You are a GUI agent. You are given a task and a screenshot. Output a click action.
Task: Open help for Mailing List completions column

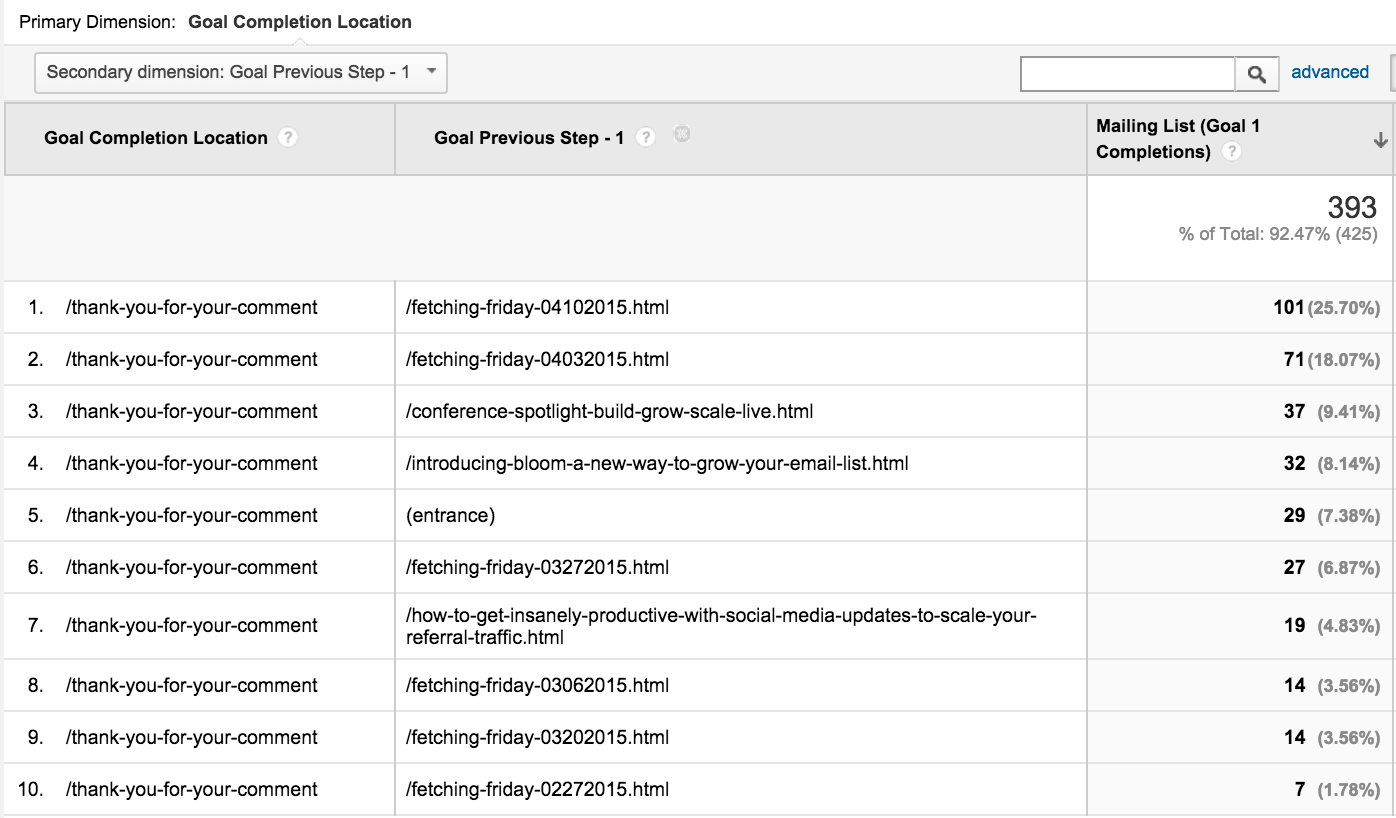tap(1232, 152)
